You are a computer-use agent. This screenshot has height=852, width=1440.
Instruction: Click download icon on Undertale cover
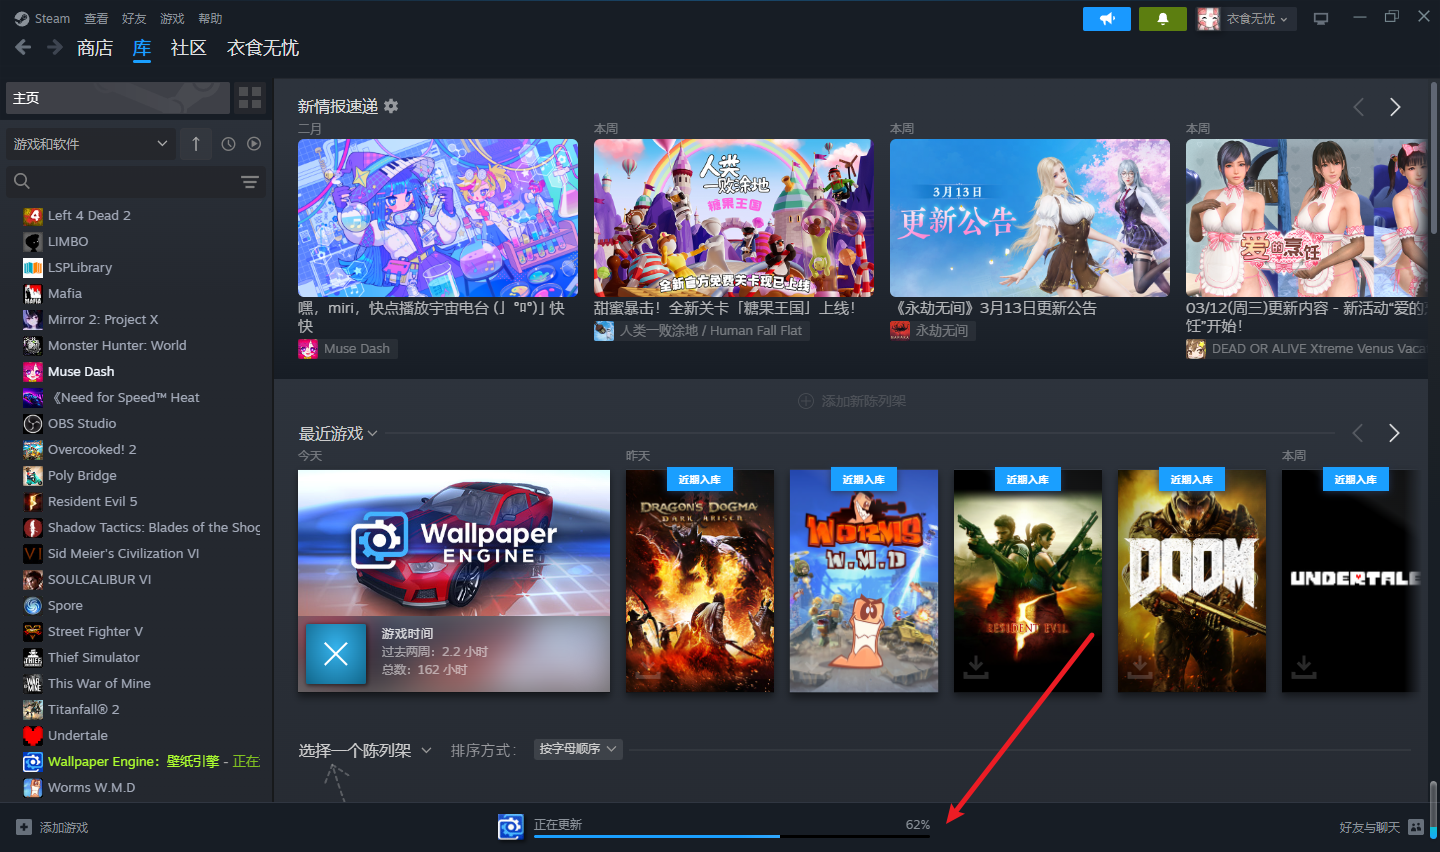[x=1304, y=666]
